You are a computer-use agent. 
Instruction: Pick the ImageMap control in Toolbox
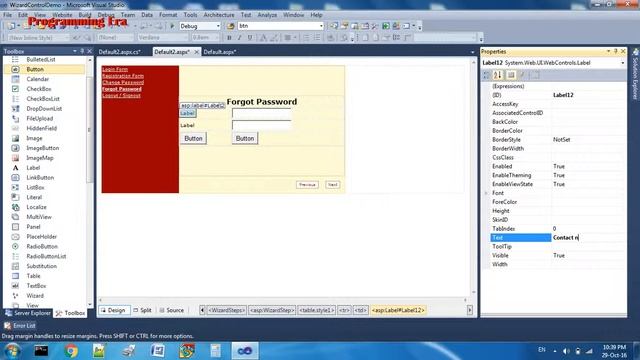click(44, 158)
